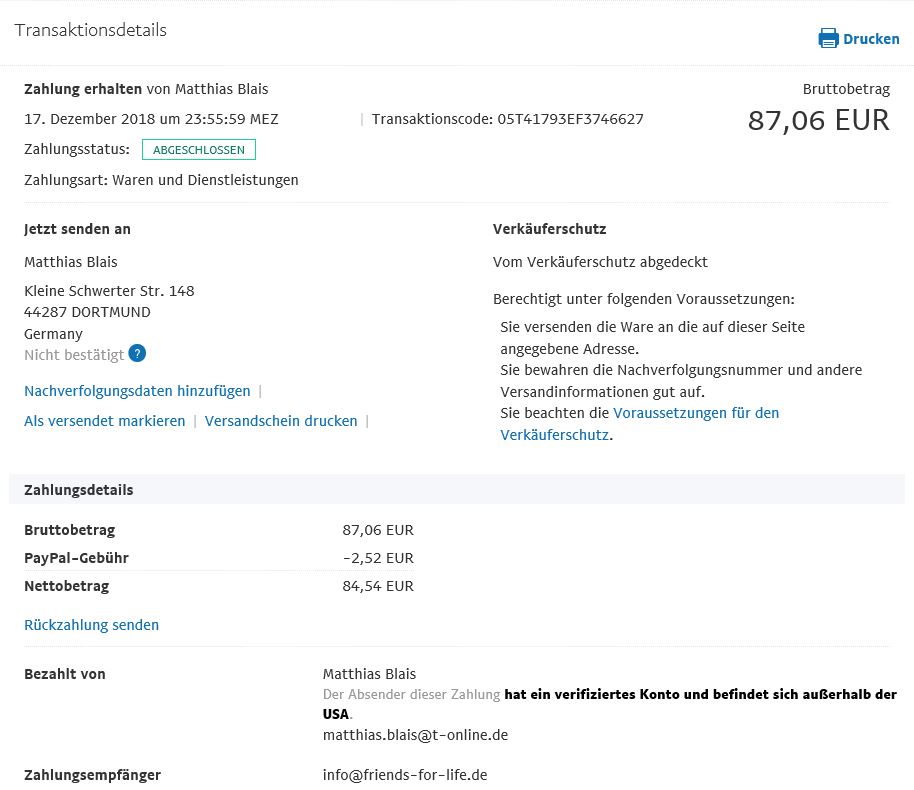Click the ABGESCHLOSSEN status badge

click(x=199, y=150)
